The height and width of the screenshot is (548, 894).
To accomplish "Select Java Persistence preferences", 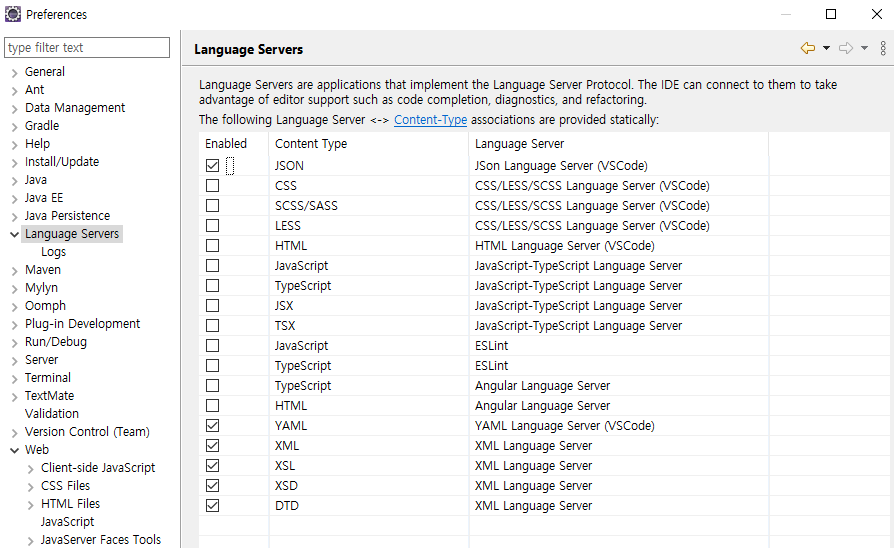I will click(67, 216).
